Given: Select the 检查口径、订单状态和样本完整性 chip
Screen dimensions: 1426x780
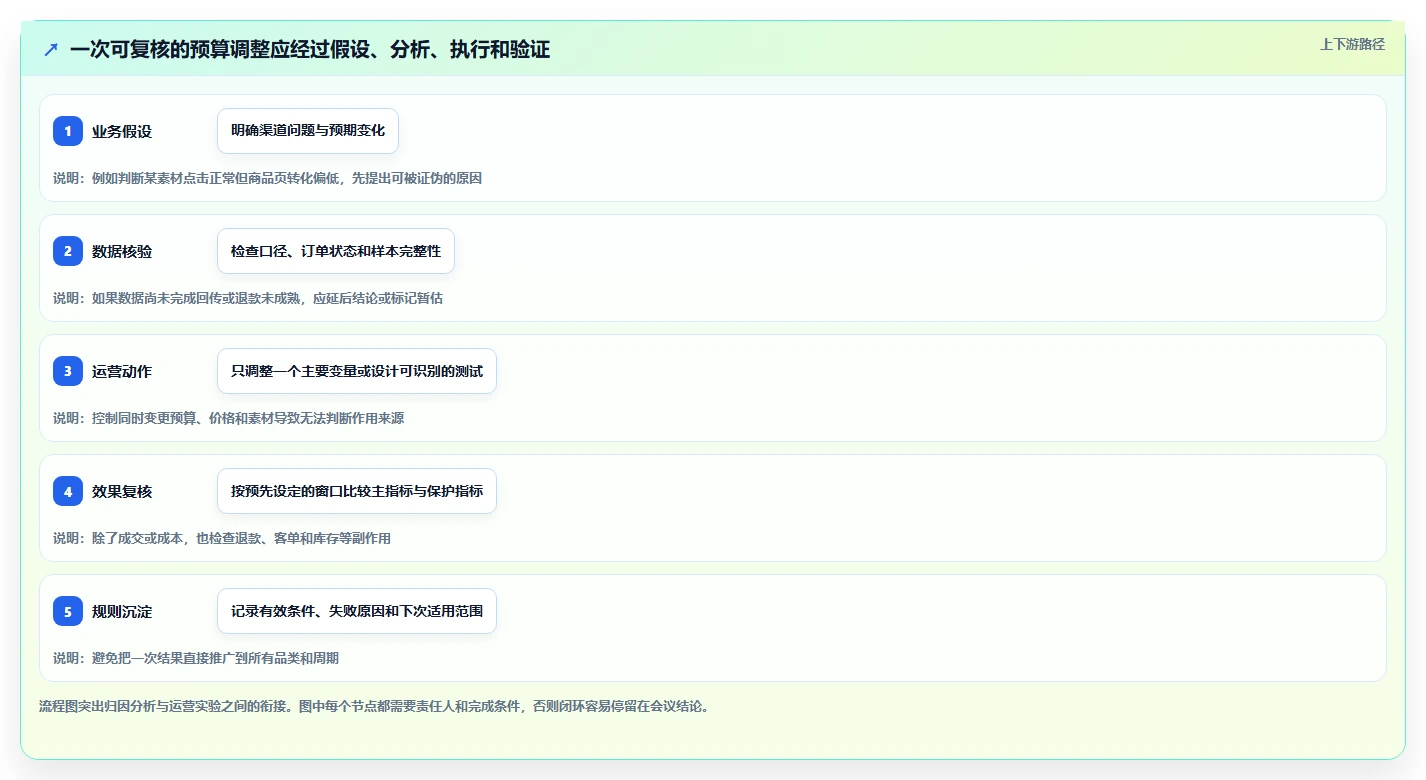Looking at the screenshot, I should (336, 251).
